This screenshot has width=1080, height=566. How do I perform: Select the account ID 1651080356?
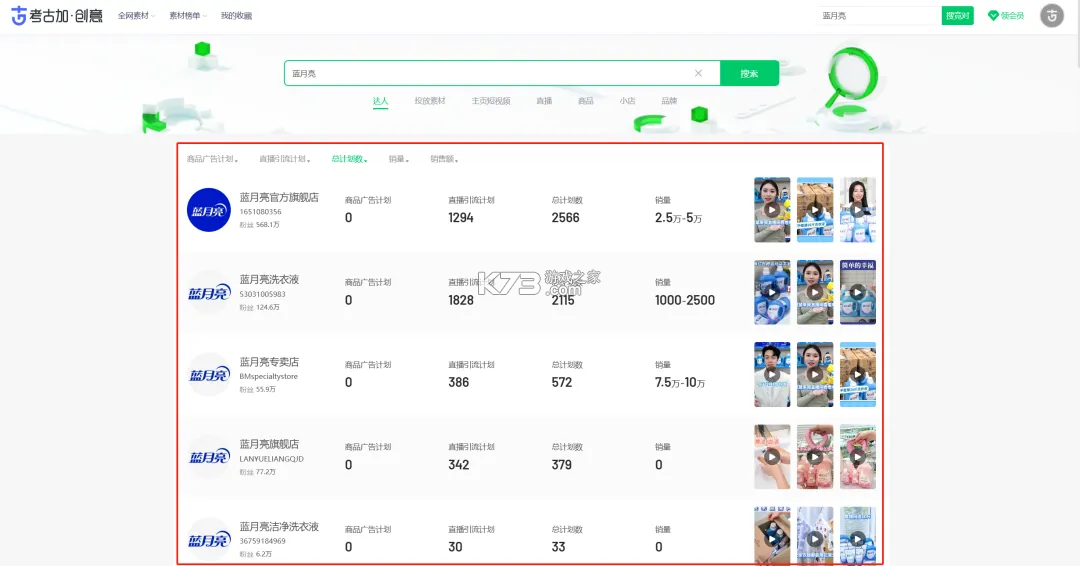coord(260,211)
